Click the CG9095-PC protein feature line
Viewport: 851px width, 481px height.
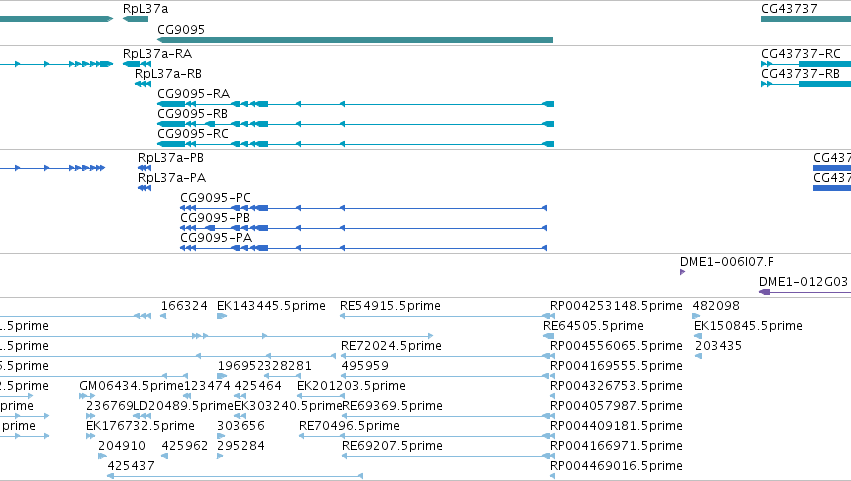[364, 208]
